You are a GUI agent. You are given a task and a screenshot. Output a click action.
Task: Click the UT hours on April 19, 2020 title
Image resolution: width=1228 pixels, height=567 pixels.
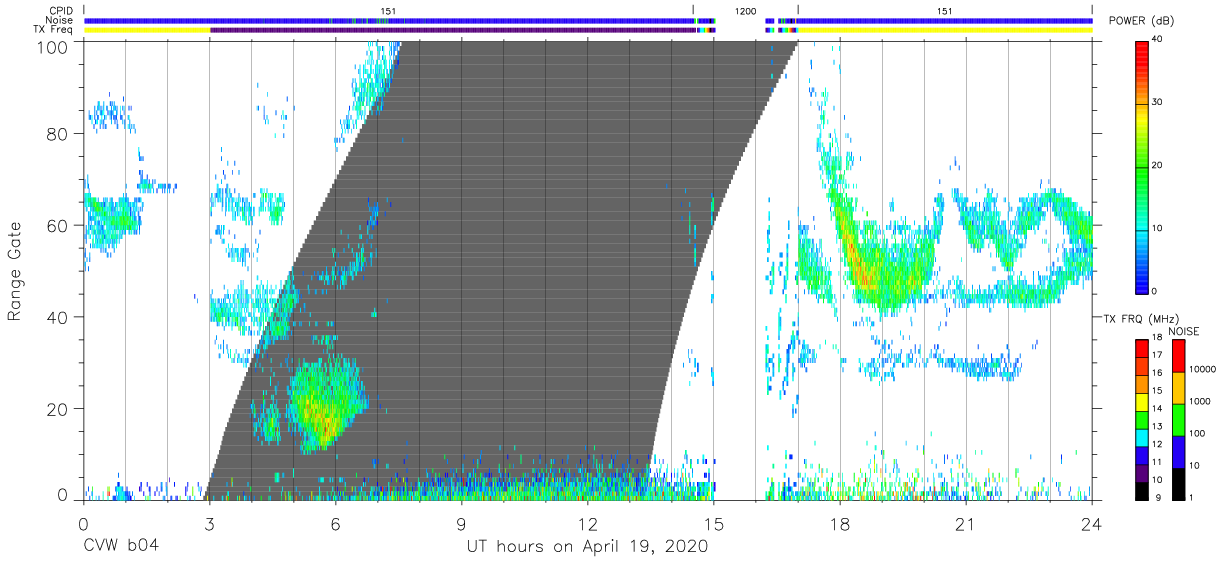587,546
